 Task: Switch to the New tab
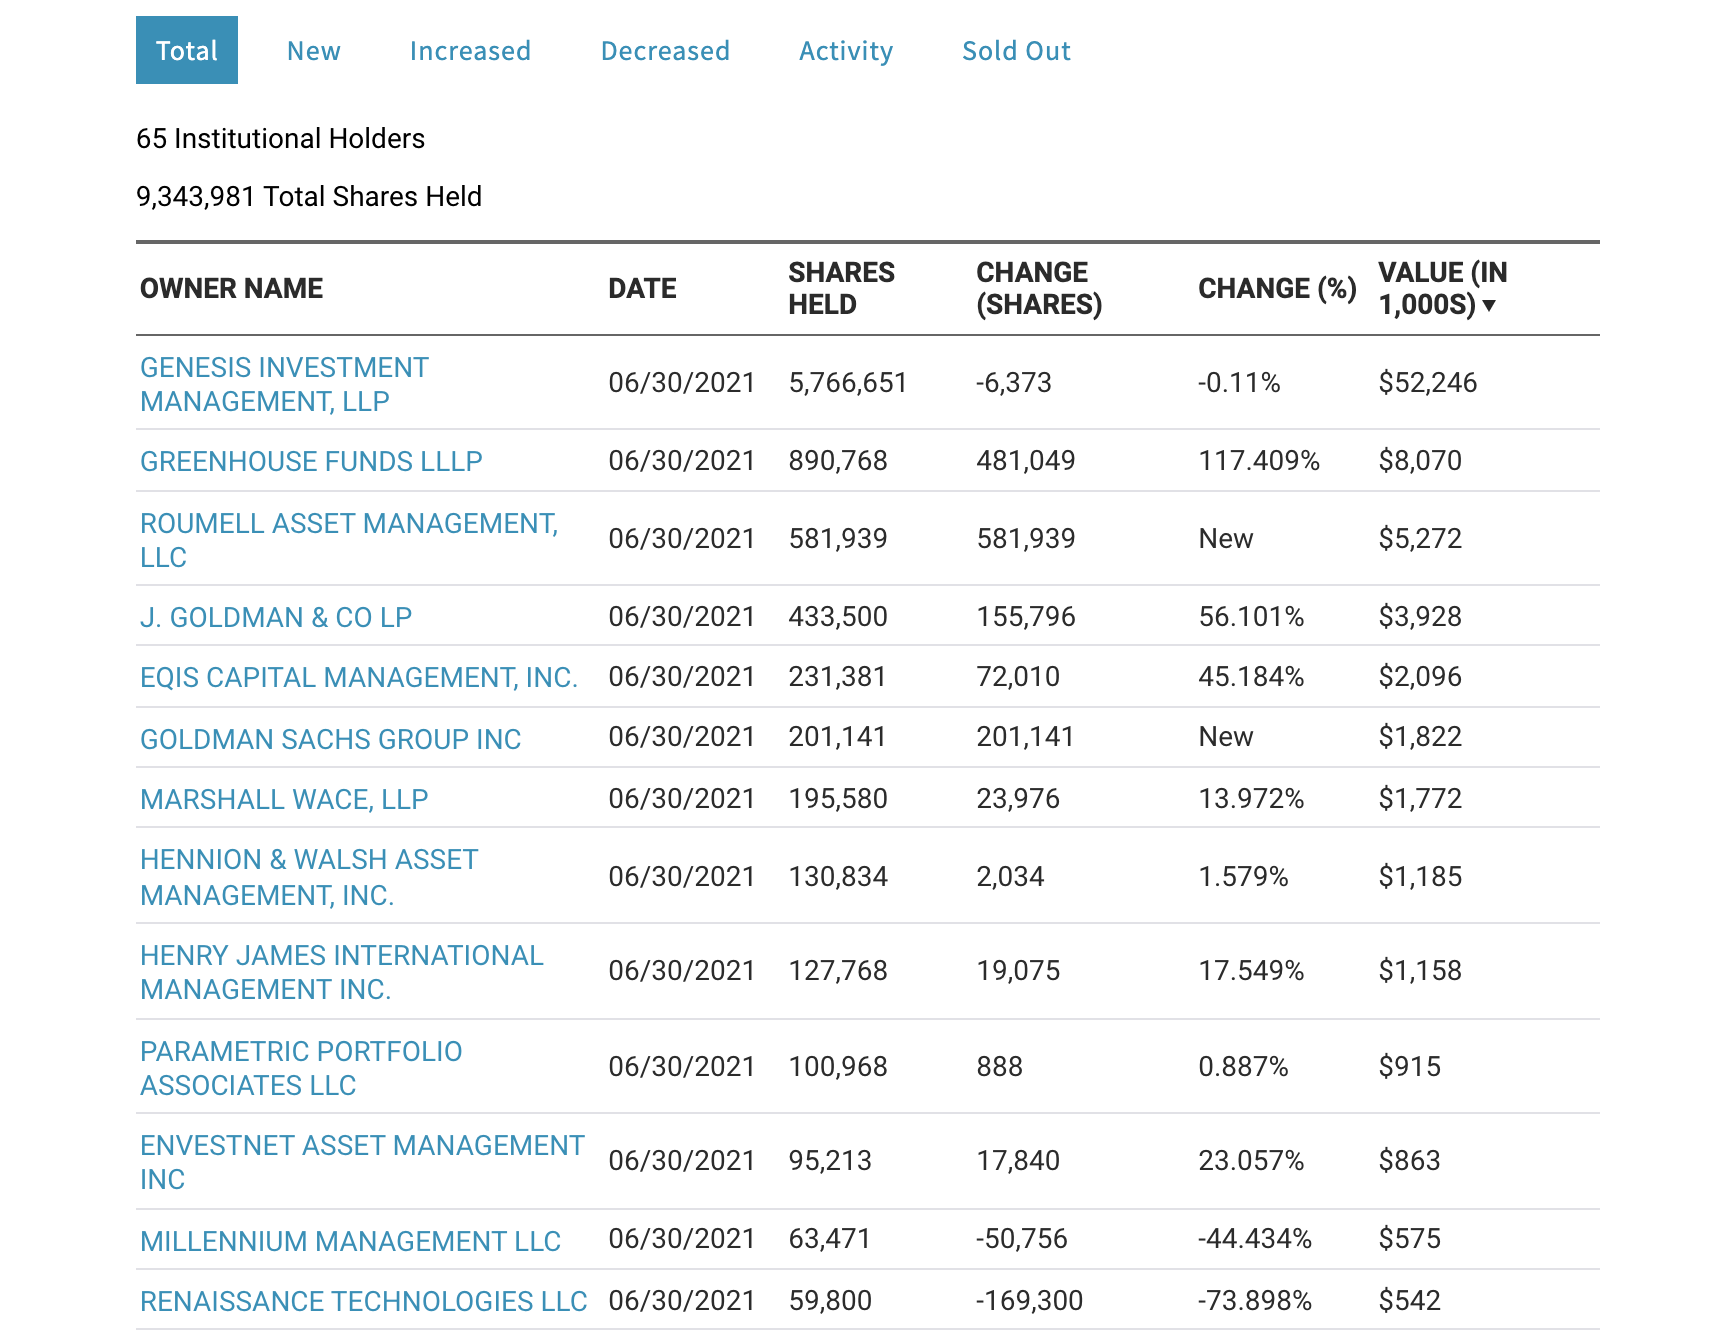coord(314,51)
